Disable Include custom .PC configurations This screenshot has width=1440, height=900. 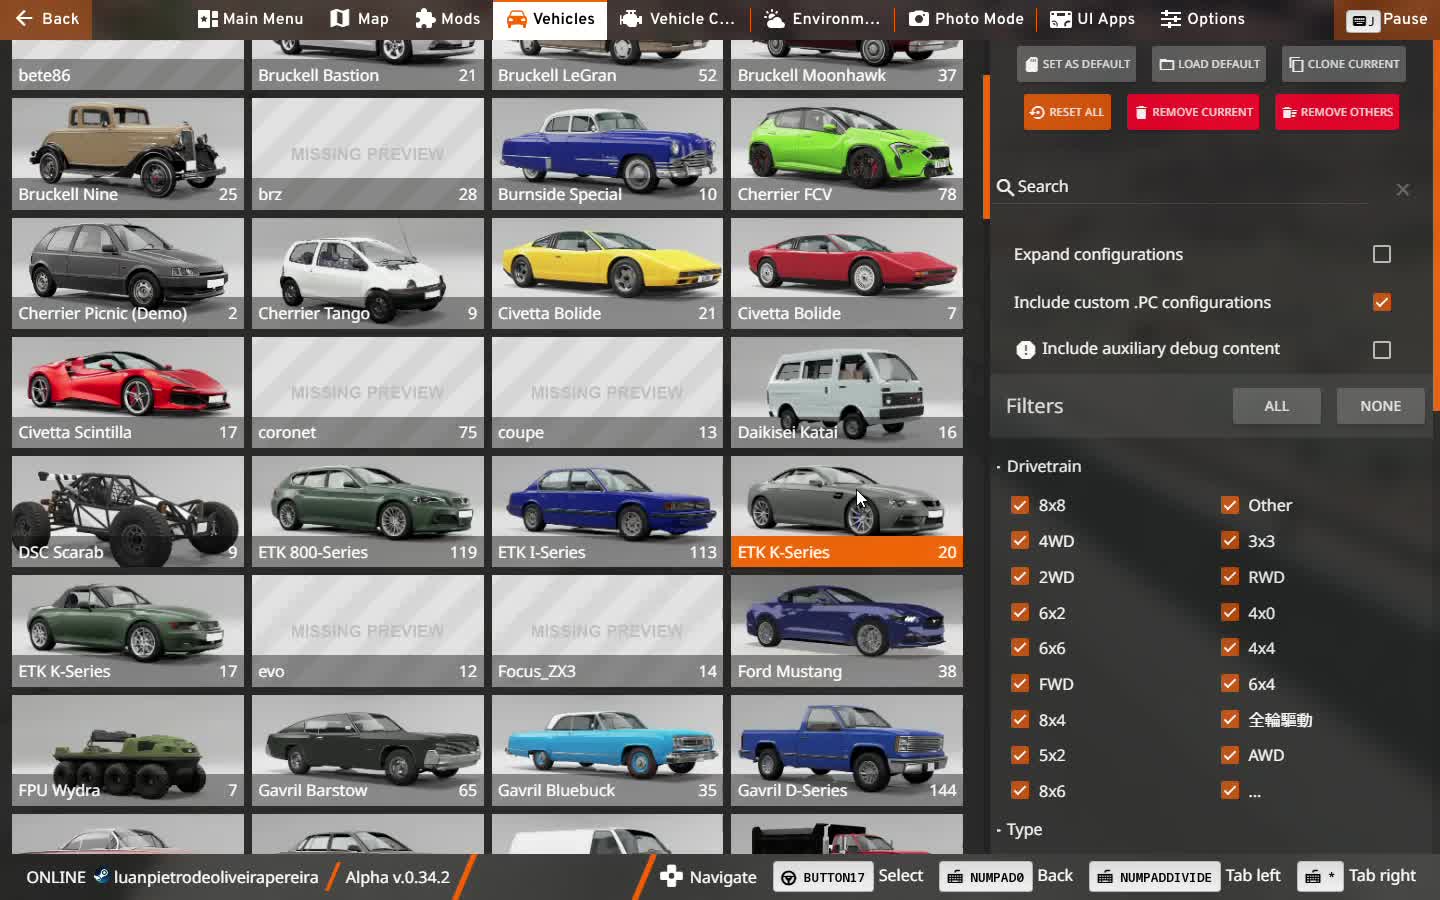pyautogui.click(x=1382, y=301)
